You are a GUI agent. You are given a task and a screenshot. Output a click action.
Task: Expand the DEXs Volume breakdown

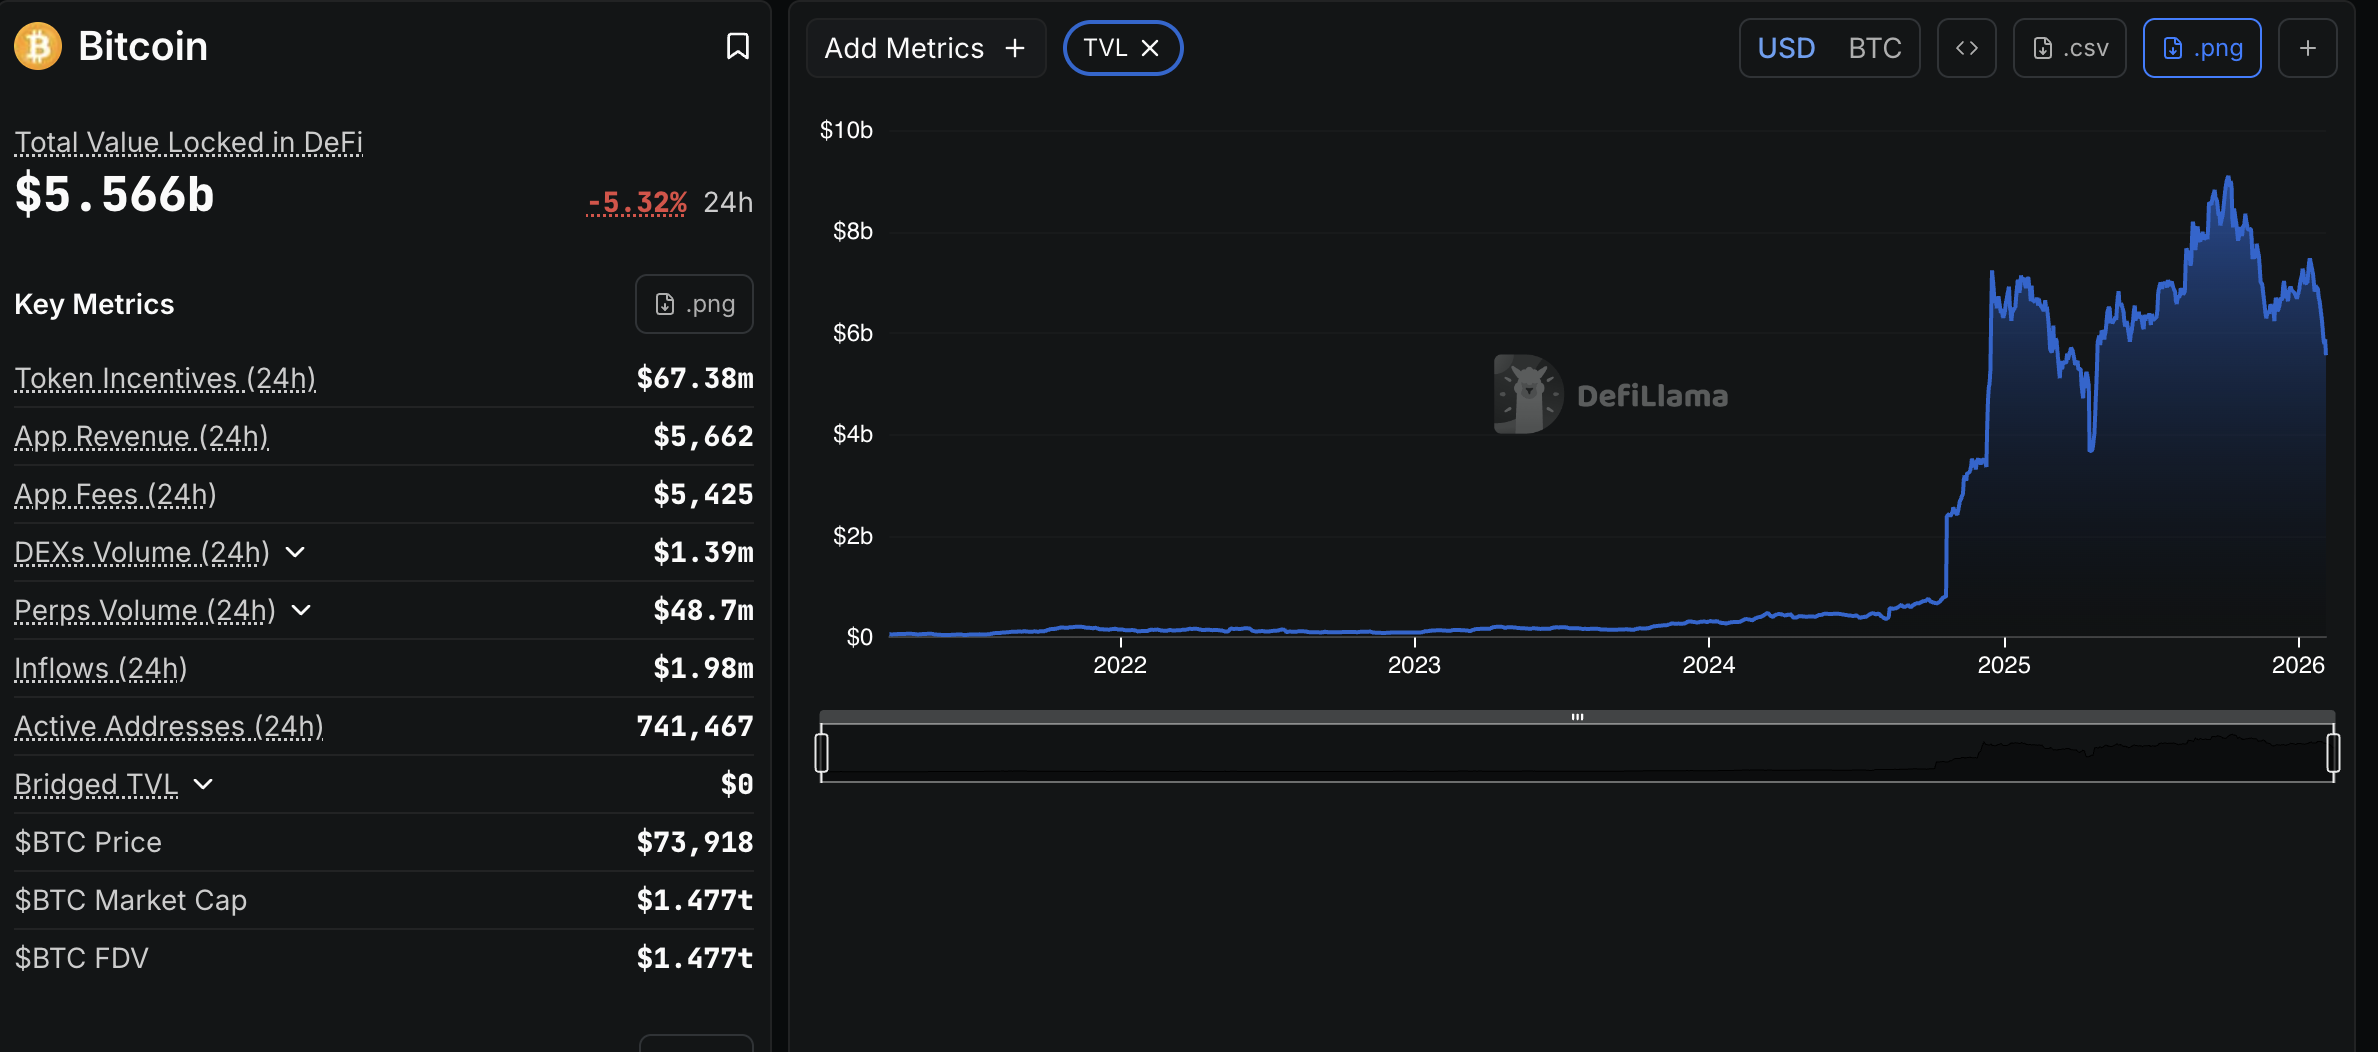[295, 552]
